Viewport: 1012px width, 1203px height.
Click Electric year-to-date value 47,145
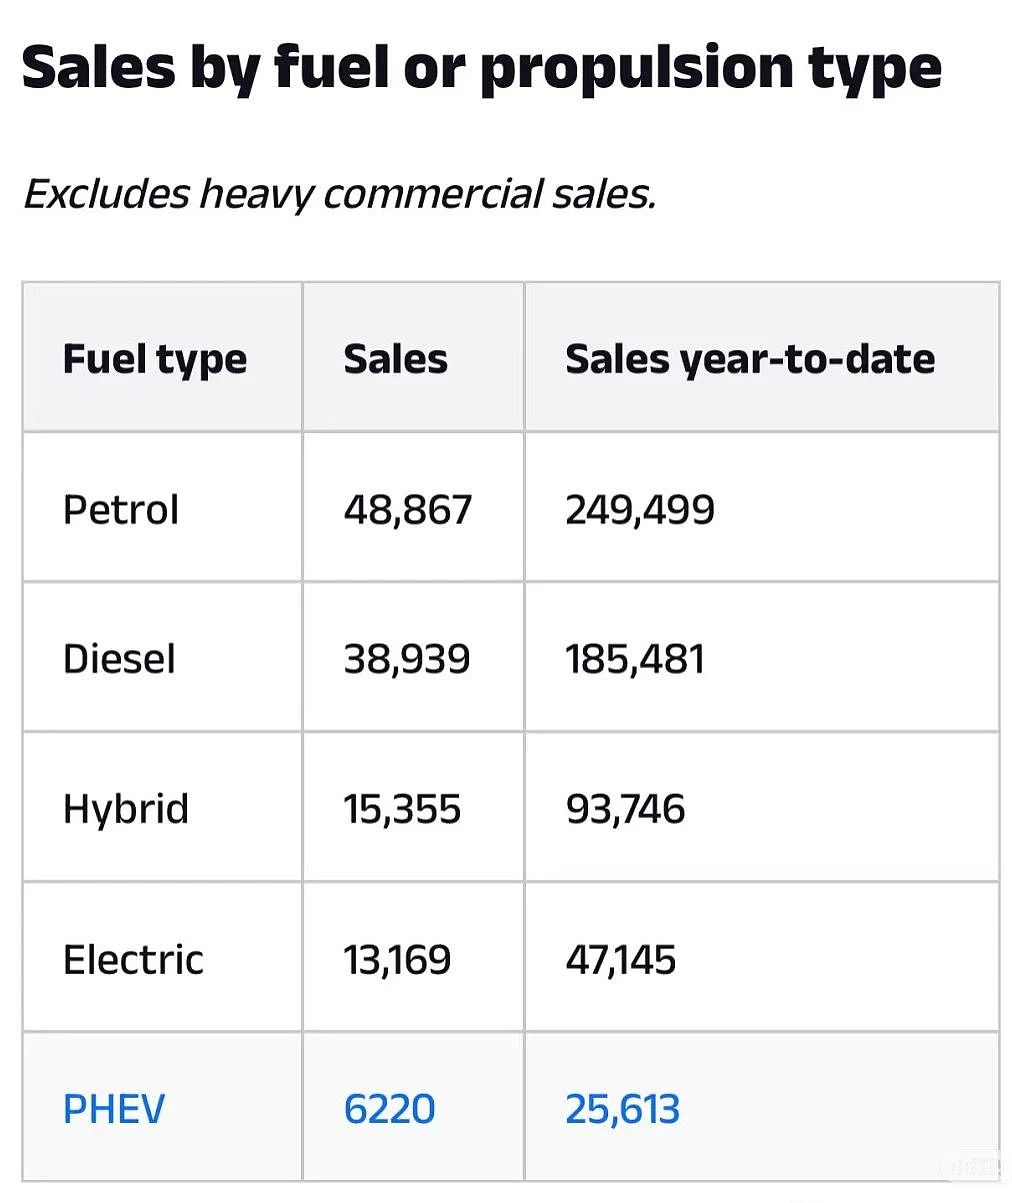point(620,960)
